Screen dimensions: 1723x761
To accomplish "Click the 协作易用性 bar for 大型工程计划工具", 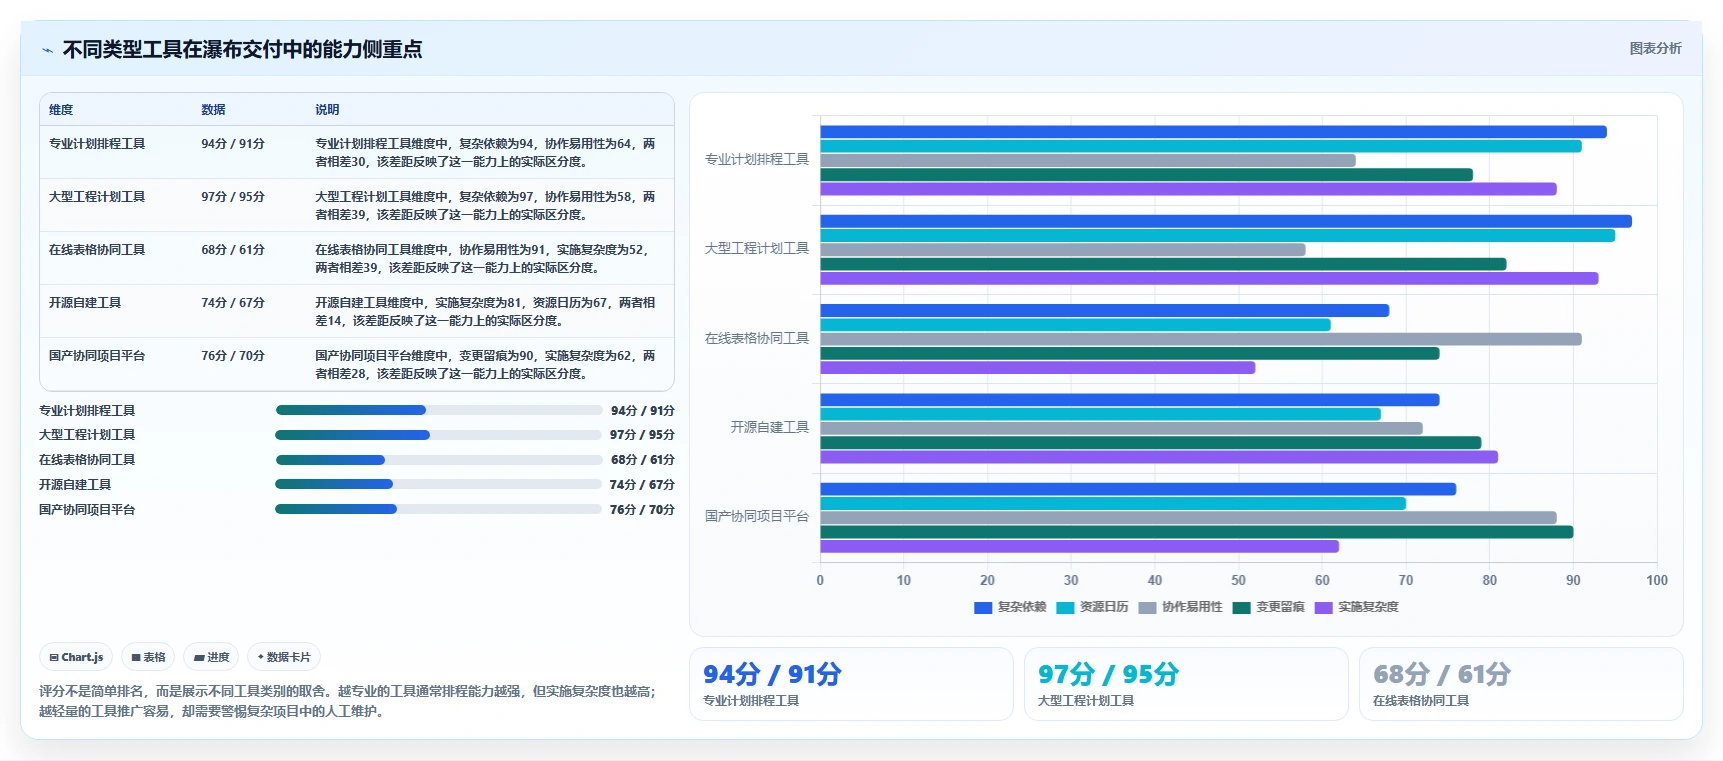I will coord(1063,250).
